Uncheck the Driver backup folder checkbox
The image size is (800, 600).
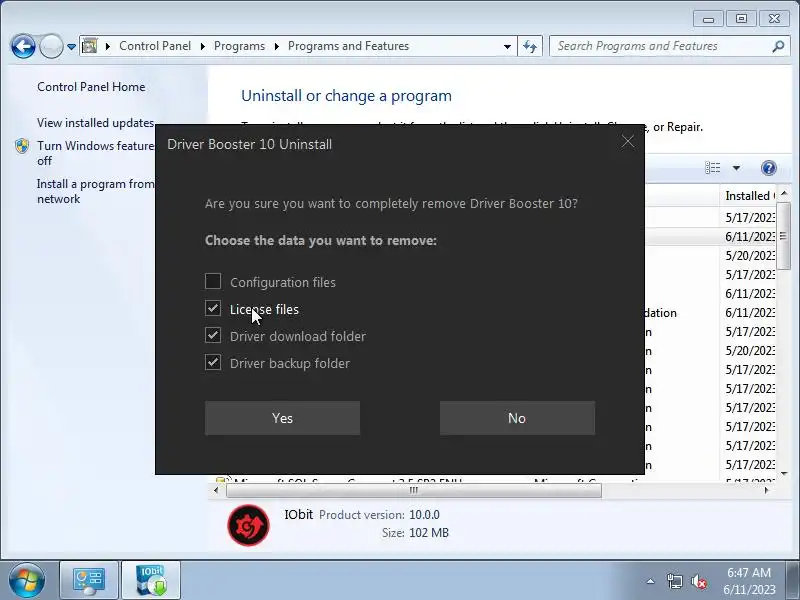[x=213, y=362]
